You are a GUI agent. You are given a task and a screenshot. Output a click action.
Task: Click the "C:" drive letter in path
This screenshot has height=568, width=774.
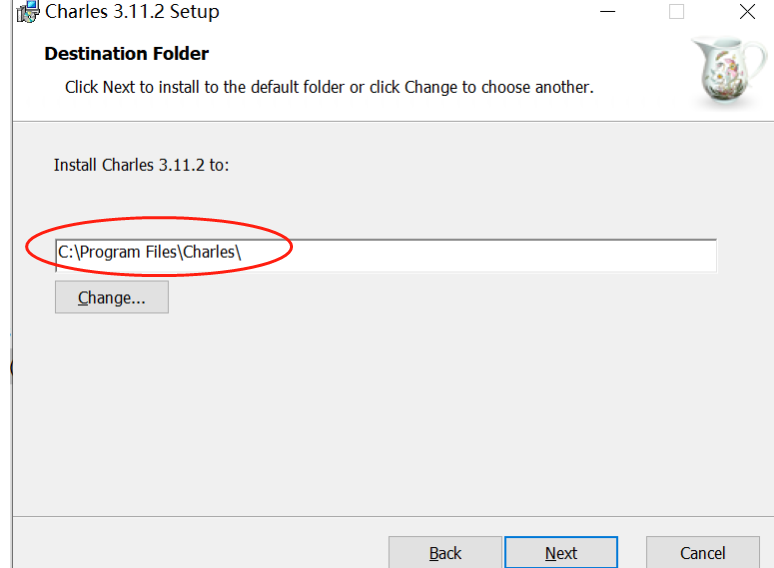point(65,254)
